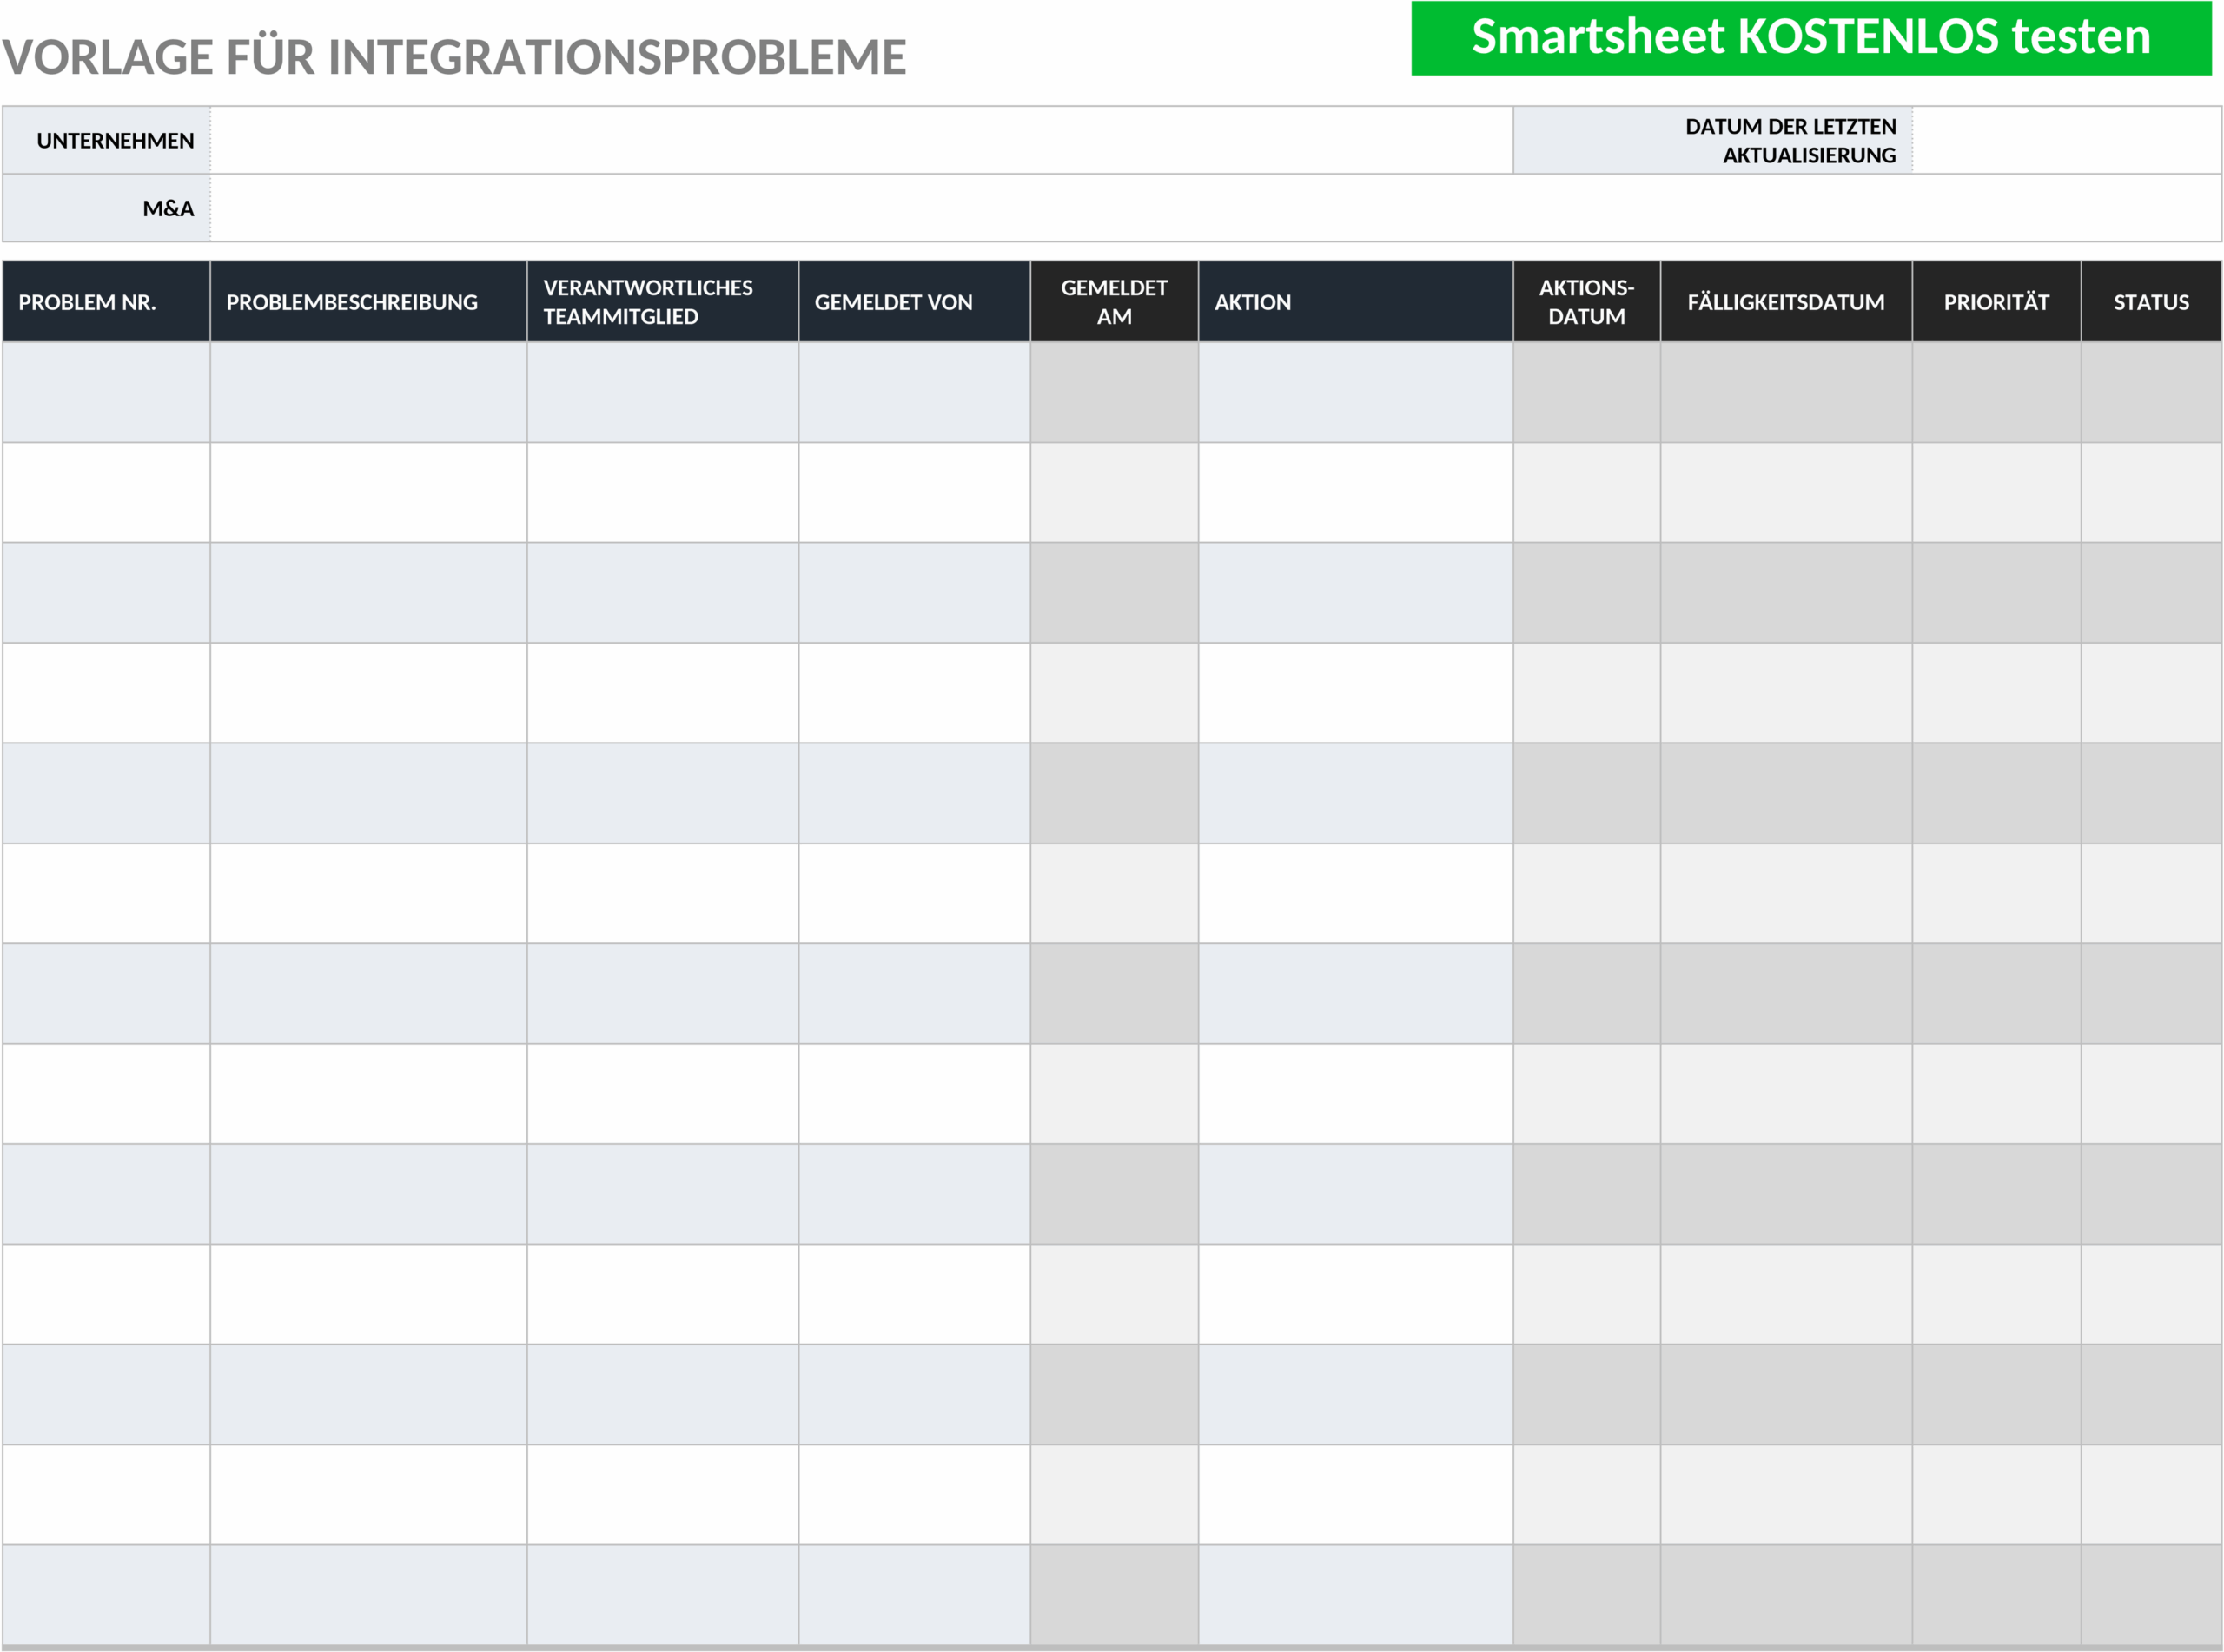Click the Datum der letzten Aktualisierung value field

(2066, 140)
